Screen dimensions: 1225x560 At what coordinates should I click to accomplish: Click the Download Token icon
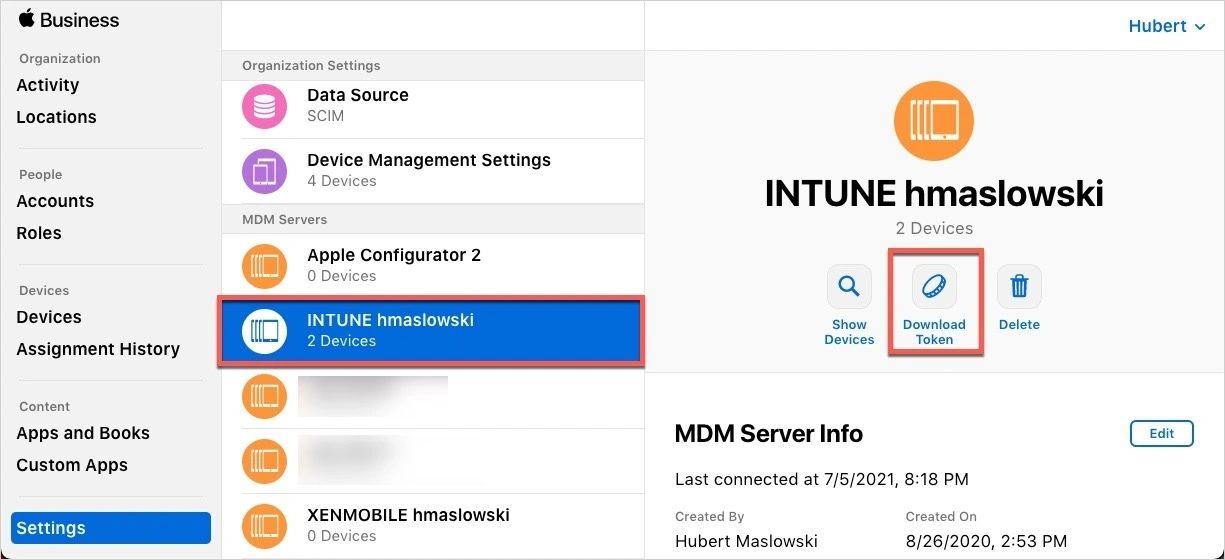934,287
